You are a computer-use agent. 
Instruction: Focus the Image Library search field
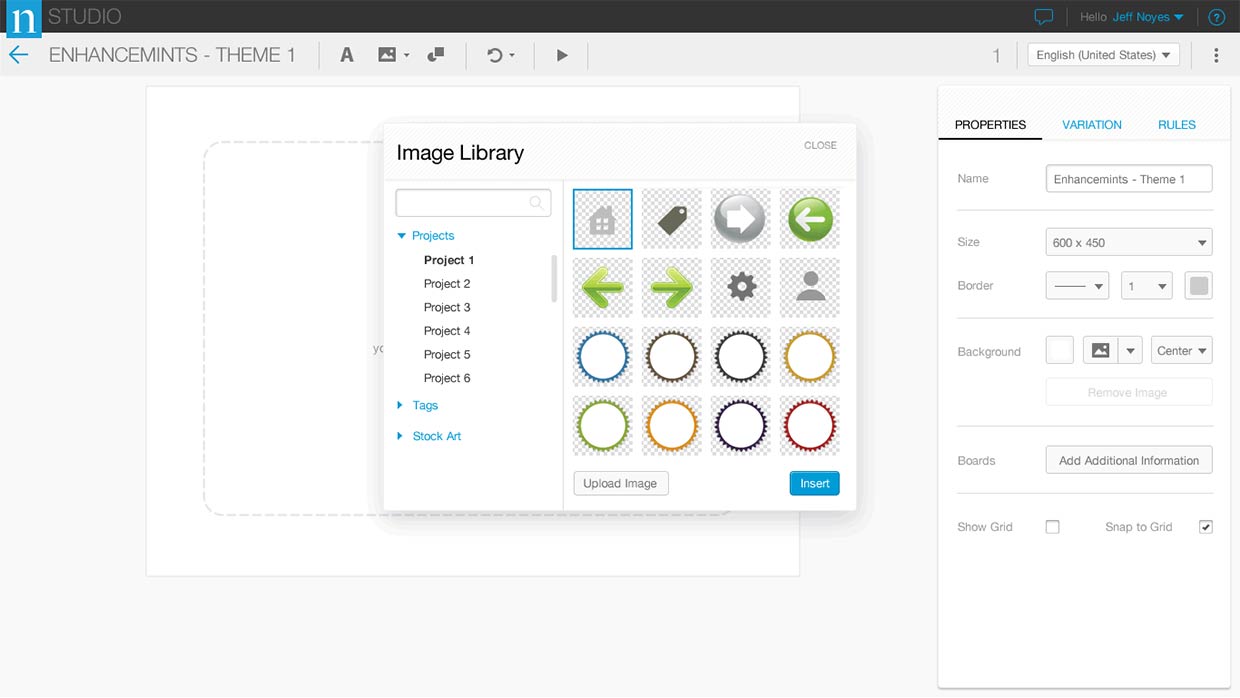tap(473, 203)
